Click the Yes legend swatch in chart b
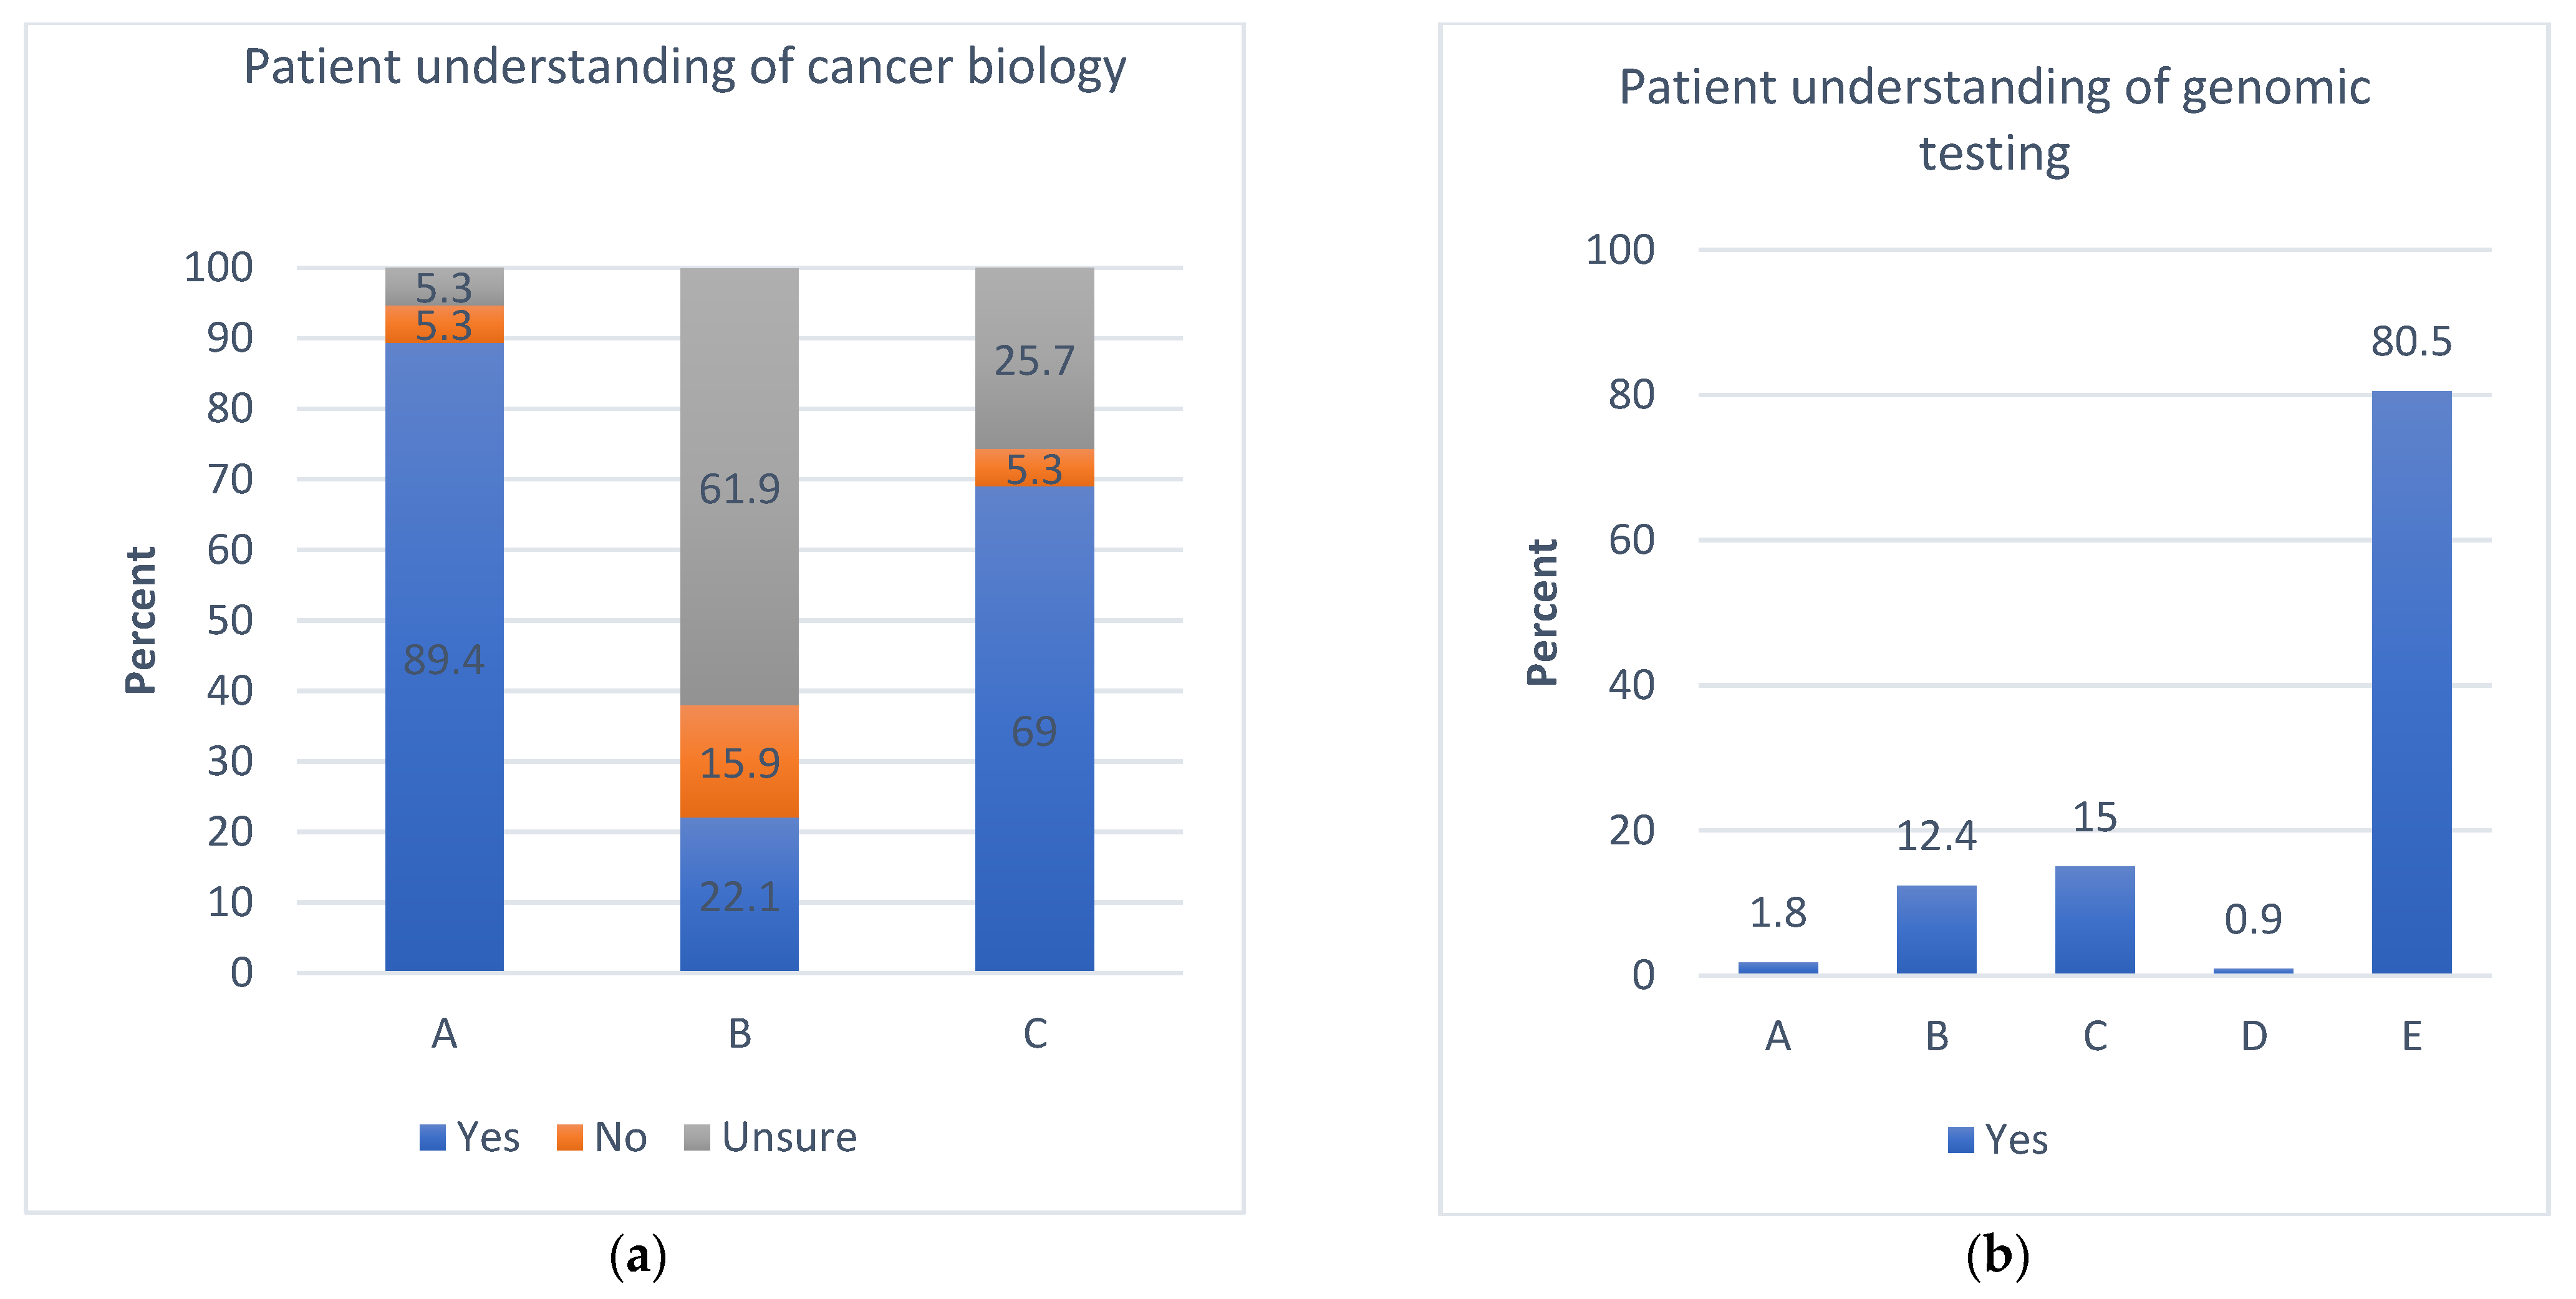This screenshot has width=2576, height=1299. point(1961,1140)
